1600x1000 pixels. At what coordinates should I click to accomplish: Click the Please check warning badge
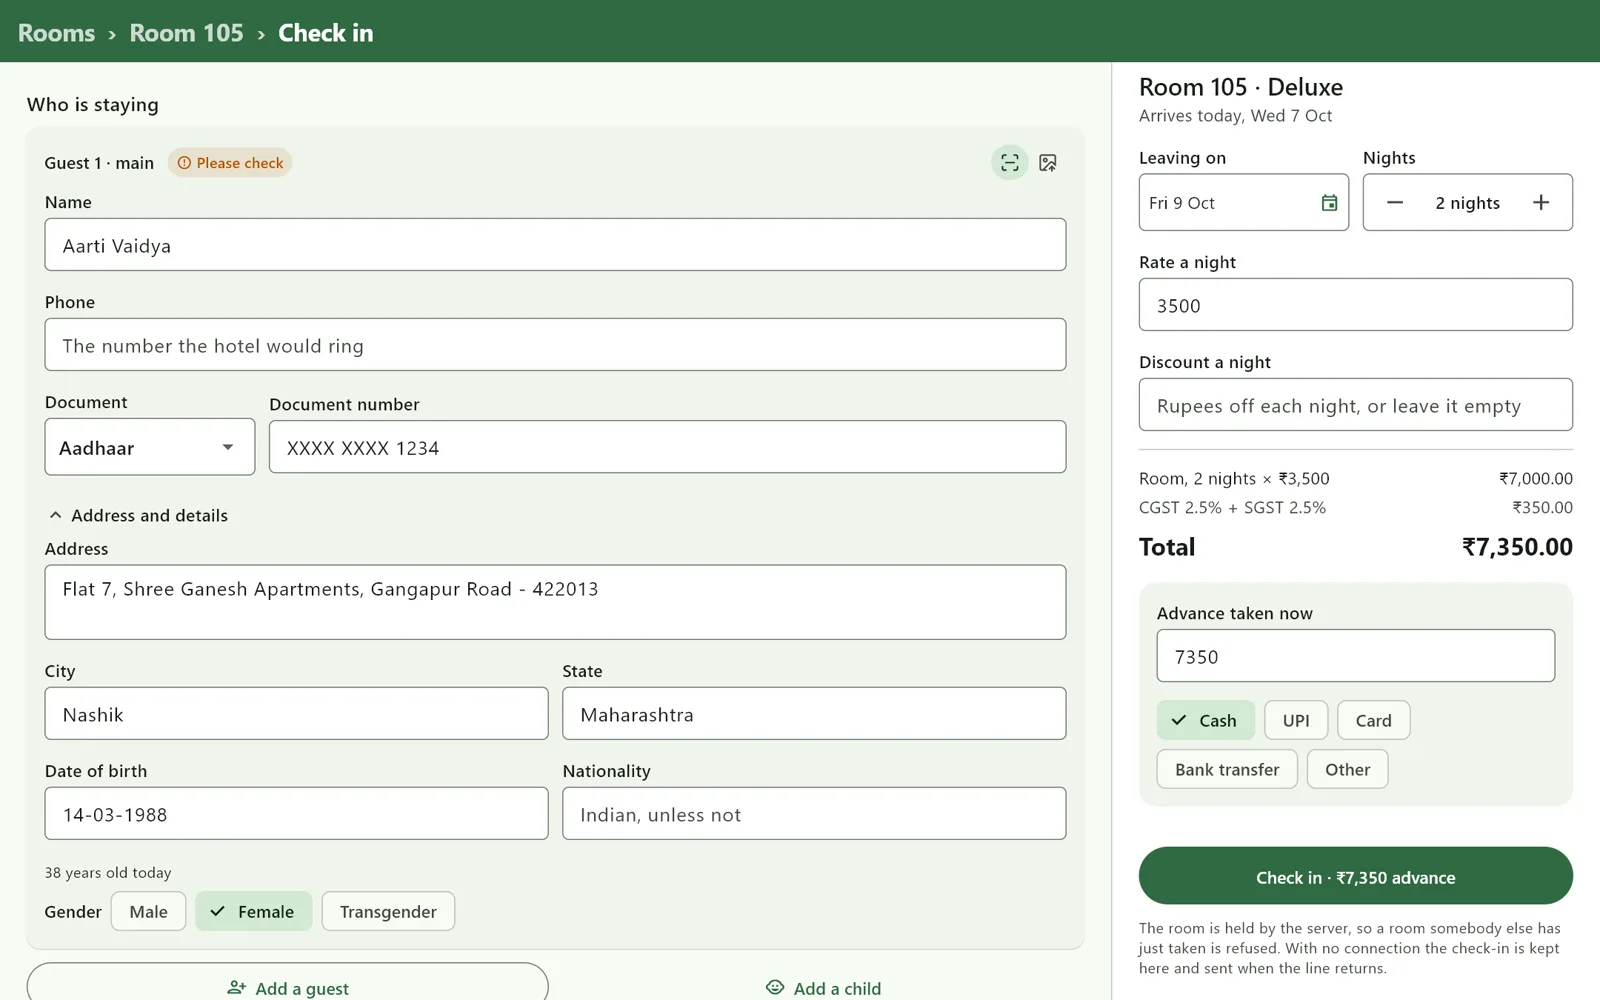230,163
